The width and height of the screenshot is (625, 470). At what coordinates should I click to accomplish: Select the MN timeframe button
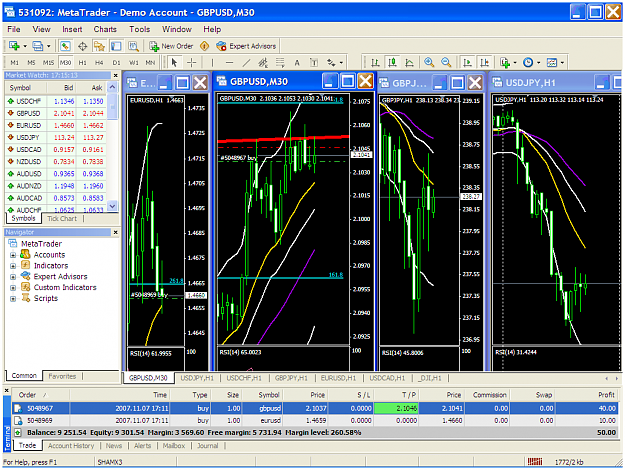coord(150,63)
